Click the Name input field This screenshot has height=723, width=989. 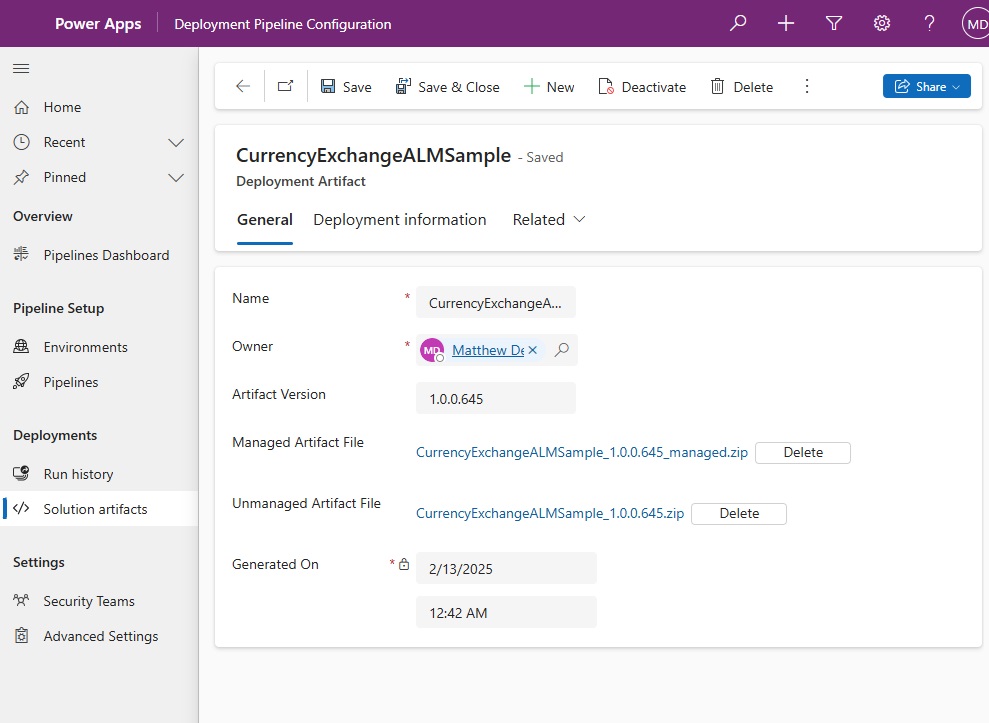(496, 303)
